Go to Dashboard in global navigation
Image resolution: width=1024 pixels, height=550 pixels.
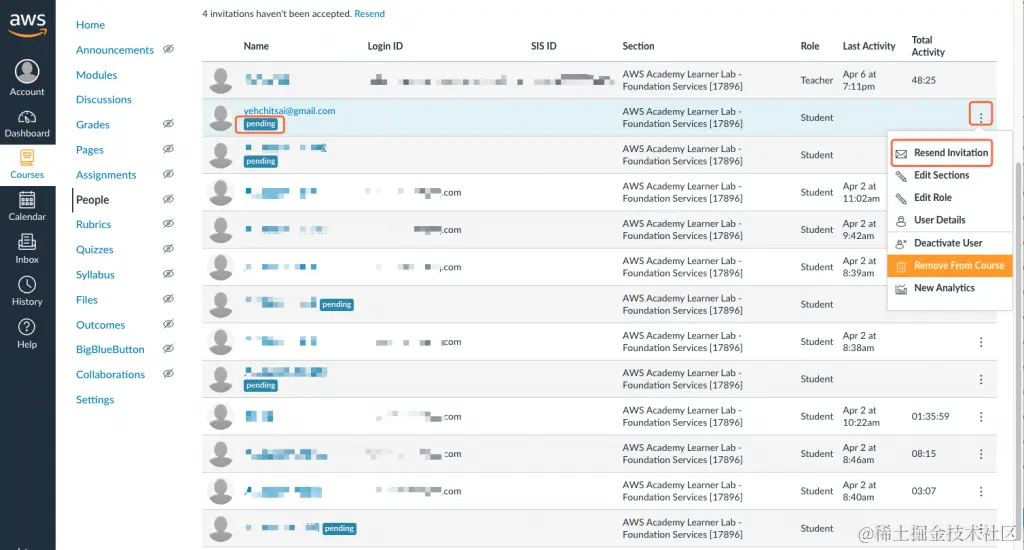[x=27, y=123]
